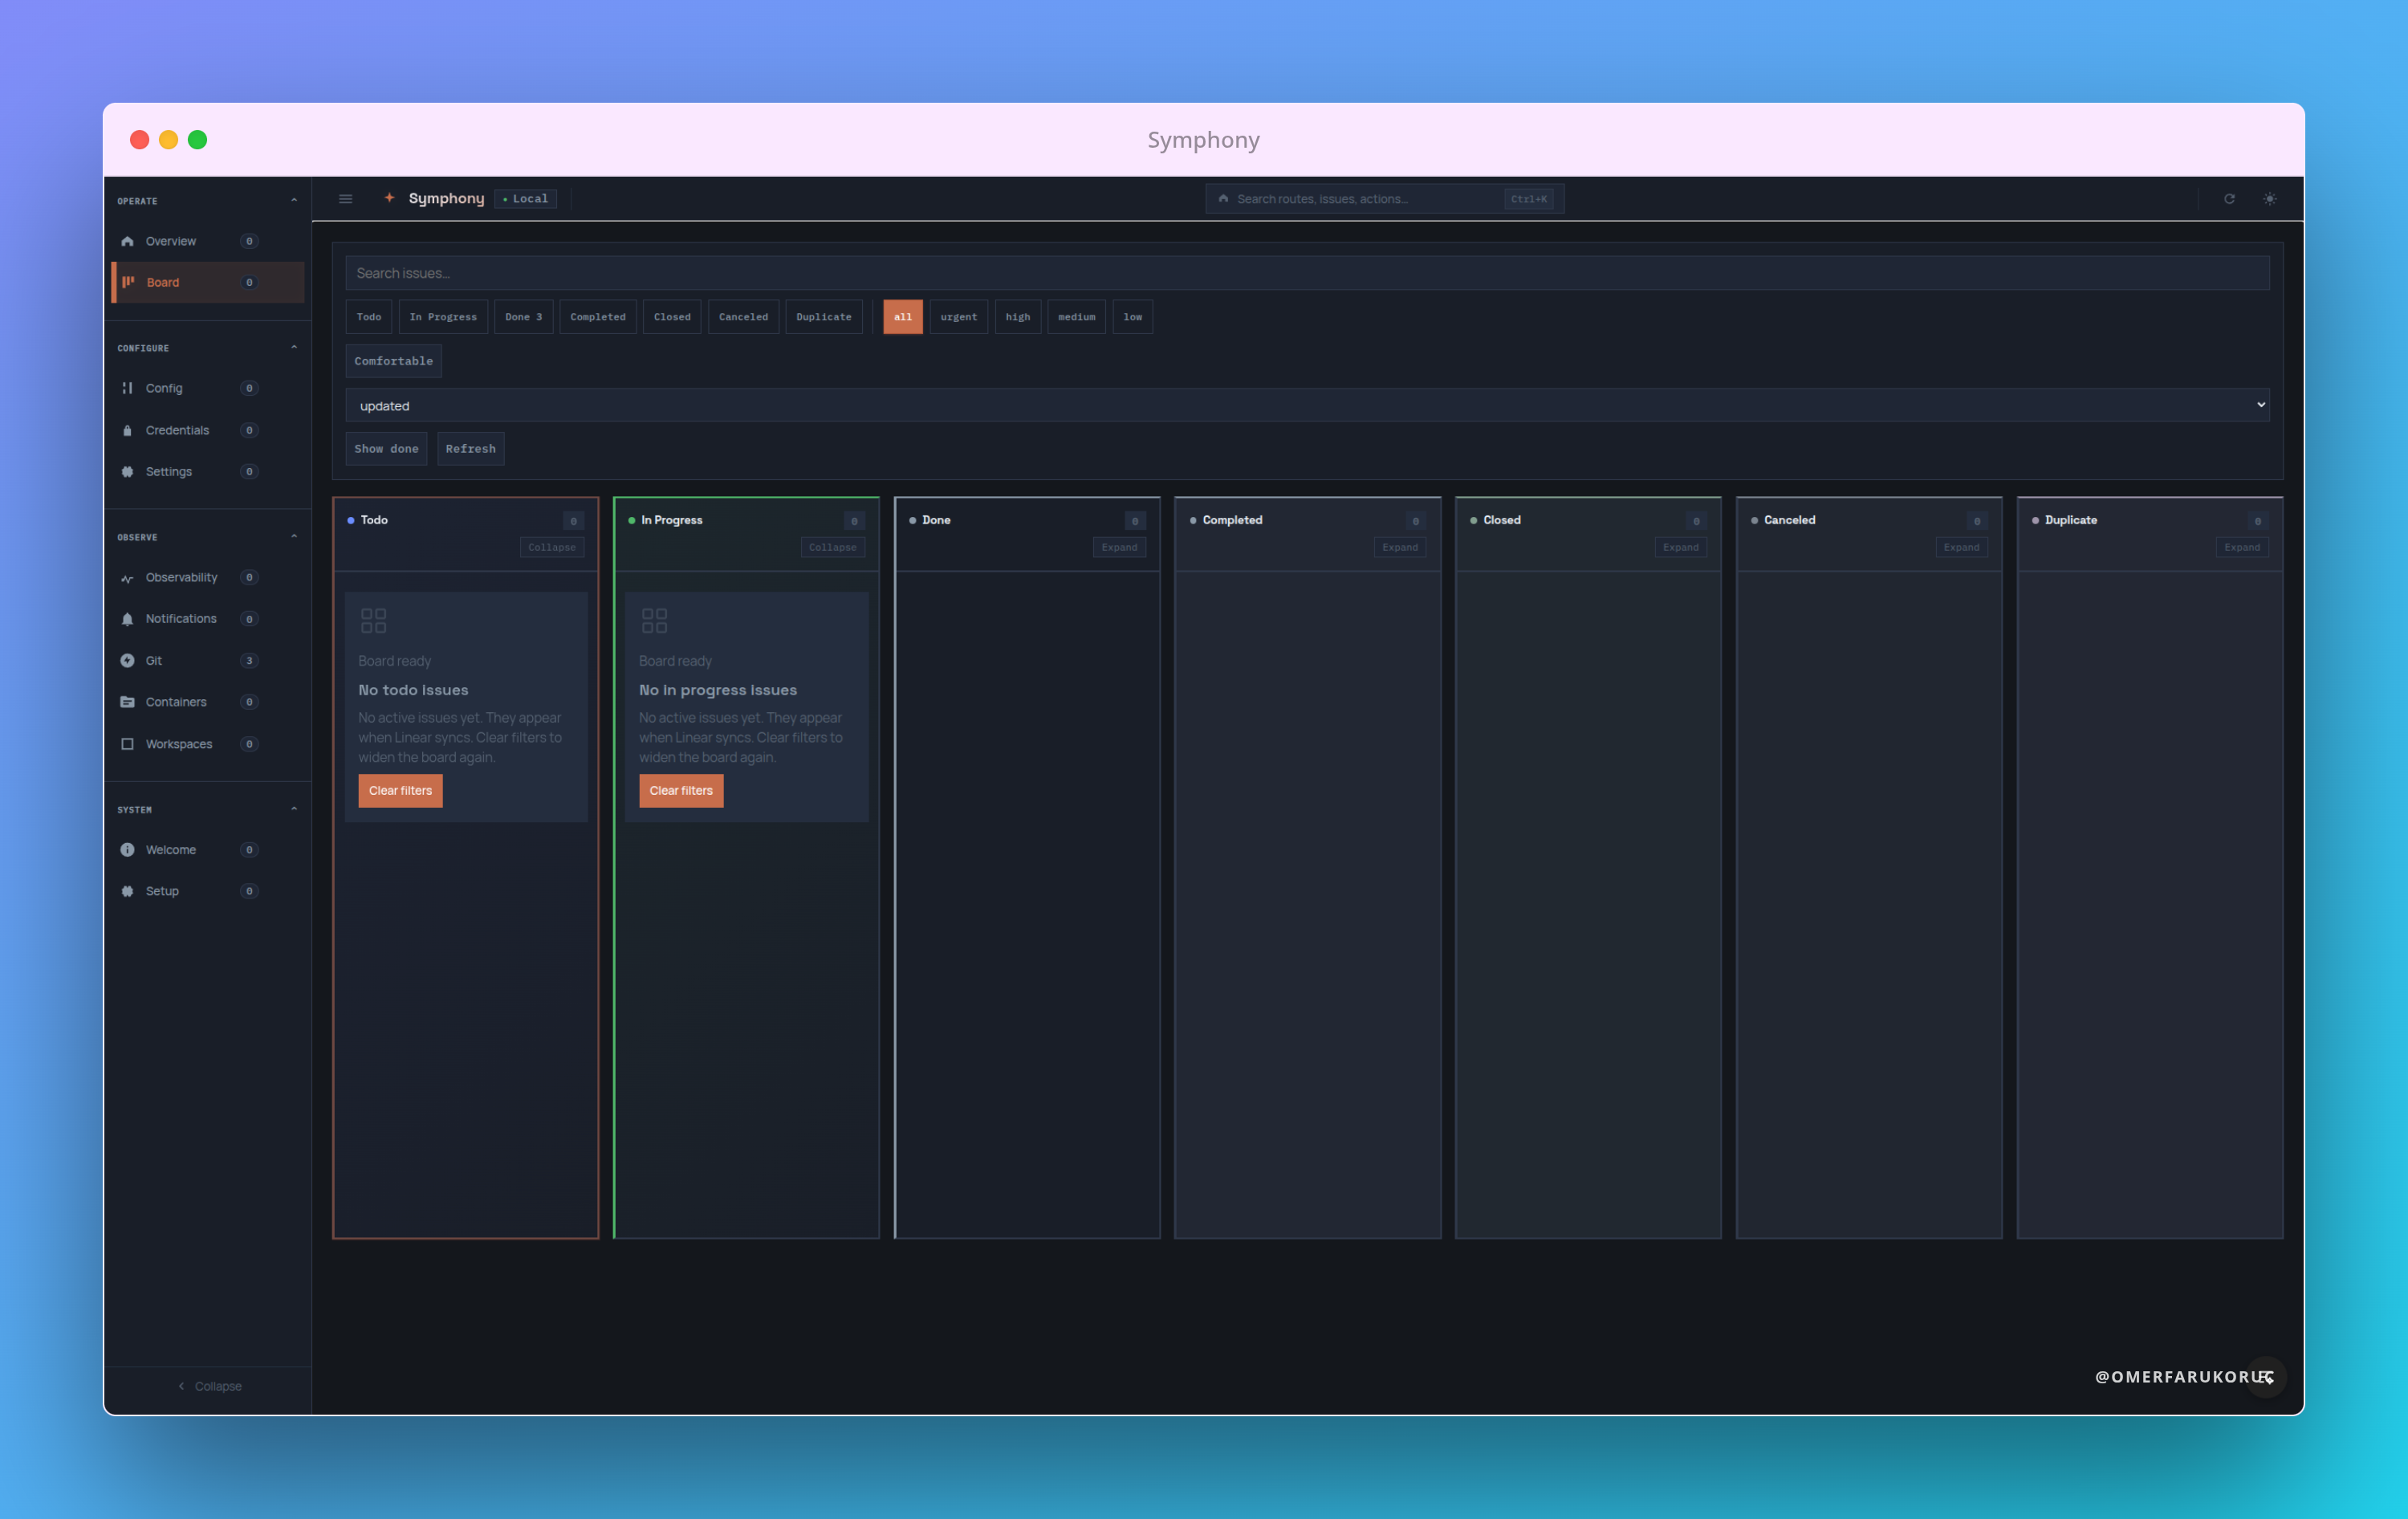Go to Containers page

(208, 702)
